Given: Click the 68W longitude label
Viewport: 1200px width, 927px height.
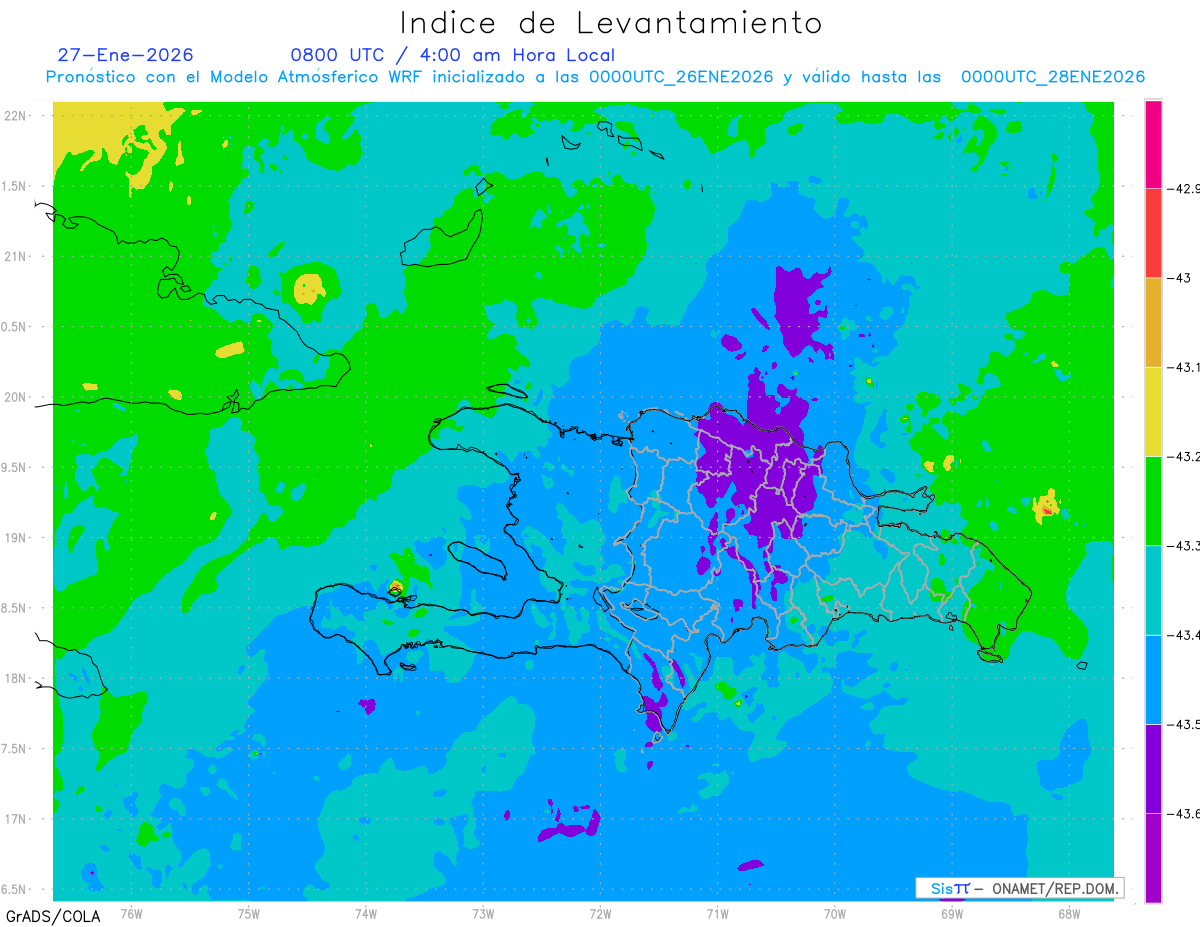Looking at the screenshot, I should coord(1068,912).
